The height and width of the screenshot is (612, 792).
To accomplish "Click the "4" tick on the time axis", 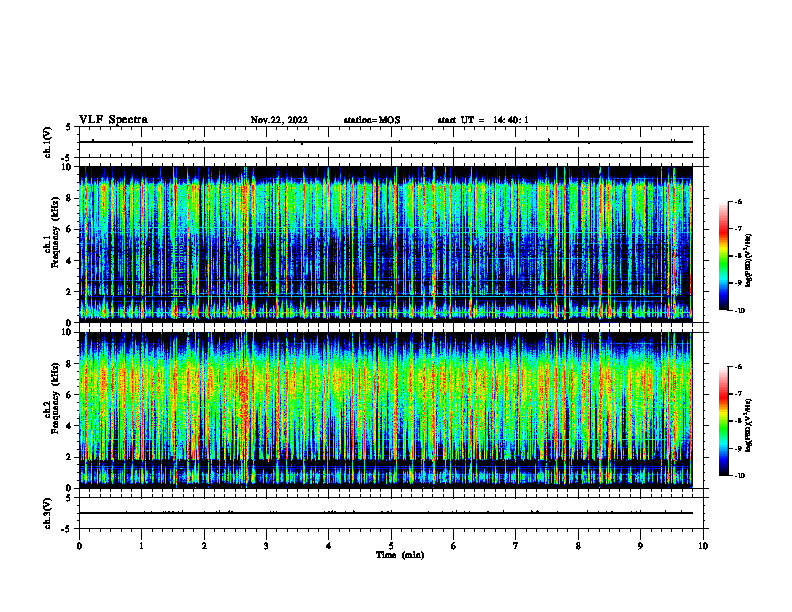I will 329,546.
